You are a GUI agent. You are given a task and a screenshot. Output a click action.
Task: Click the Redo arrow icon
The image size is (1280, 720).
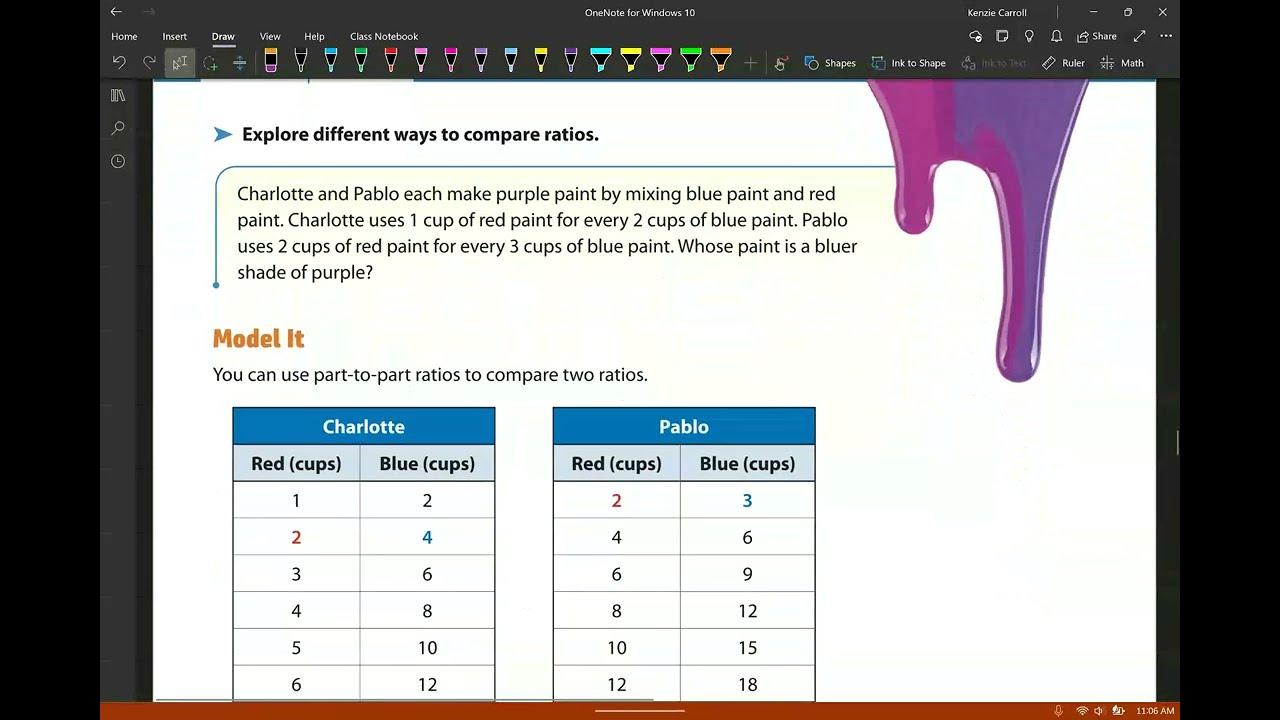tap(149, 63)
